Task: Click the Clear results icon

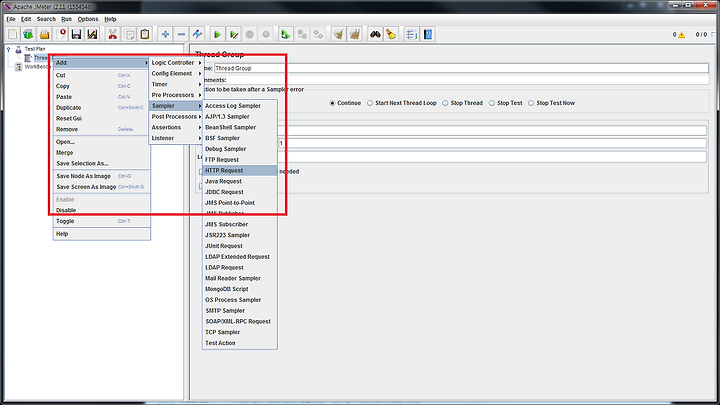Action: point(338,34)
